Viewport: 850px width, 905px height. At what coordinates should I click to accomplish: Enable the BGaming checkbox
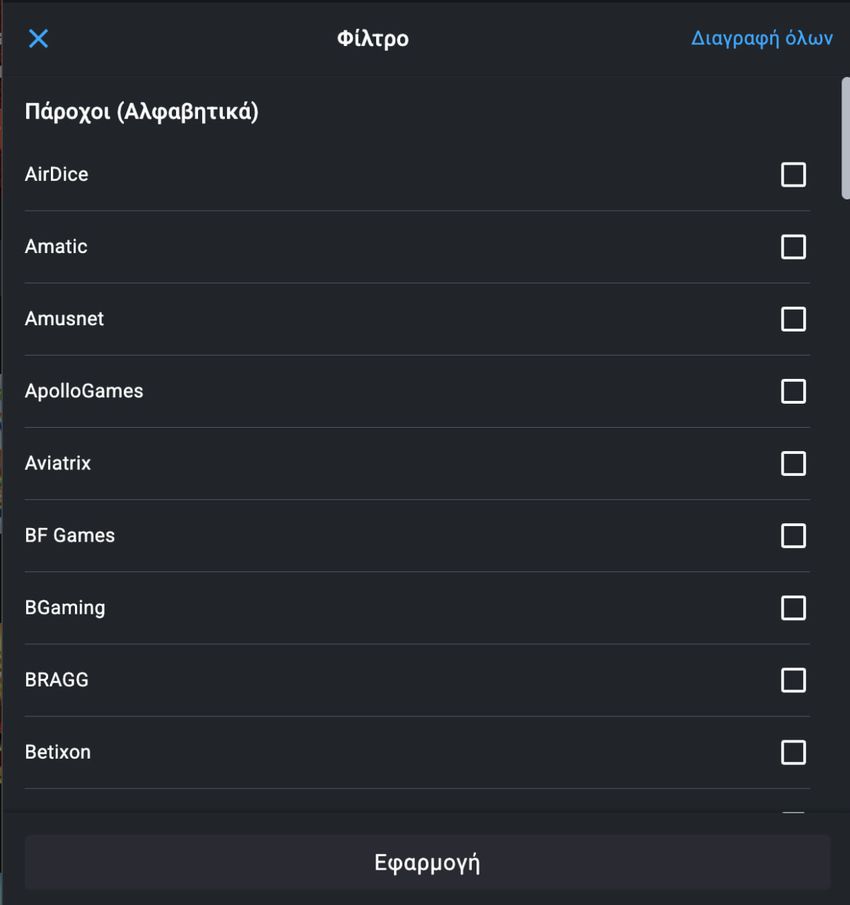click(793, 608)
